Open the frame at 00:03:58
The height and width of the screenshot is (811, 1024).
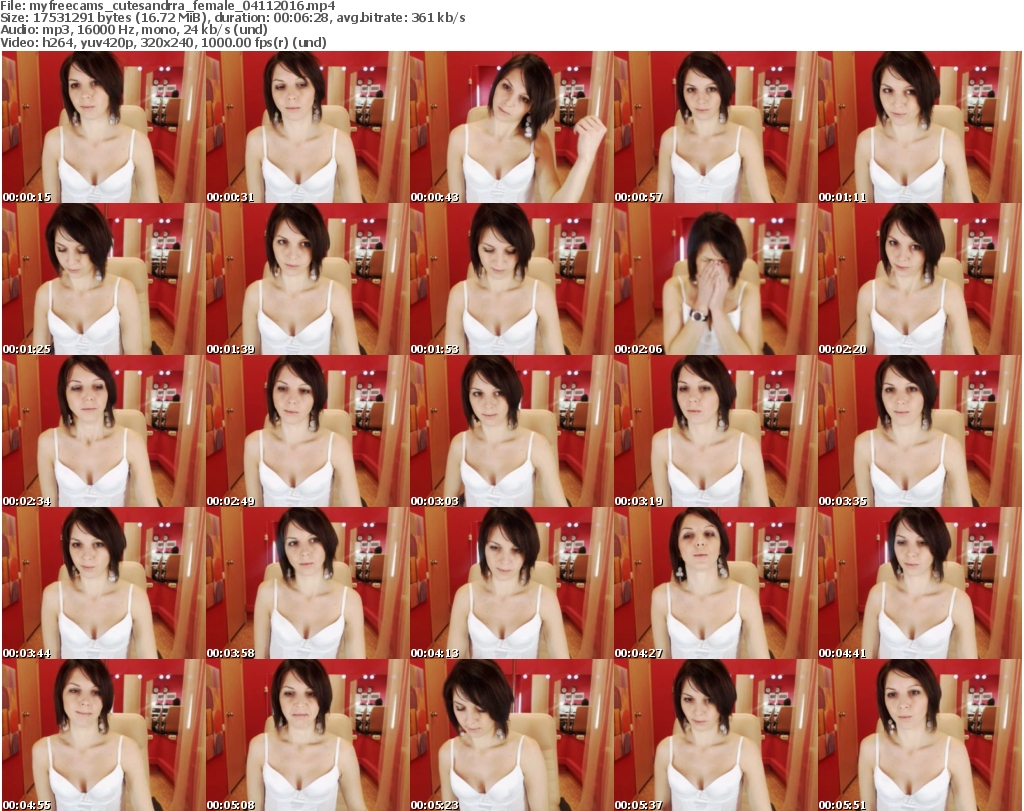click(308, 583)
